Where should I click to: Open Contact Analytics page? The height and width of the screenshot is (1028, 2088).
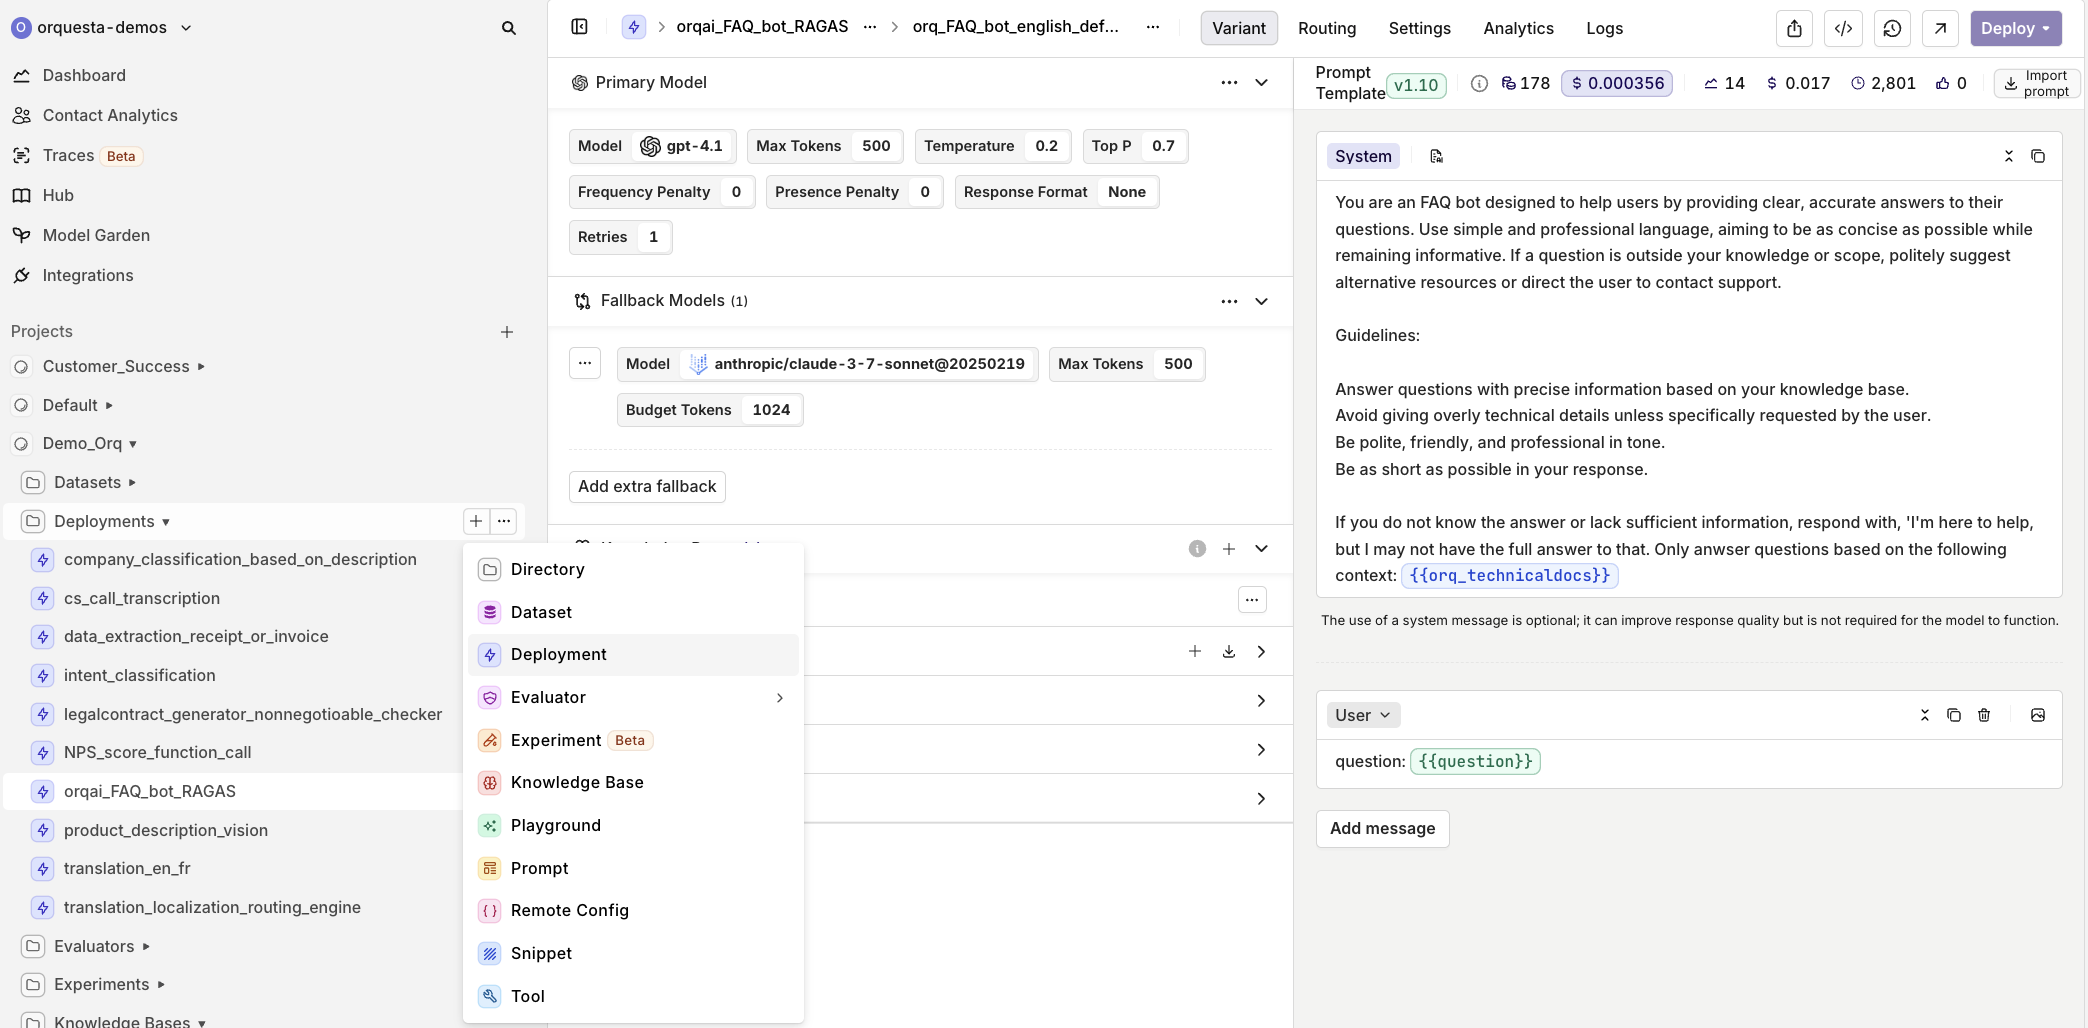tap(110, 115)
